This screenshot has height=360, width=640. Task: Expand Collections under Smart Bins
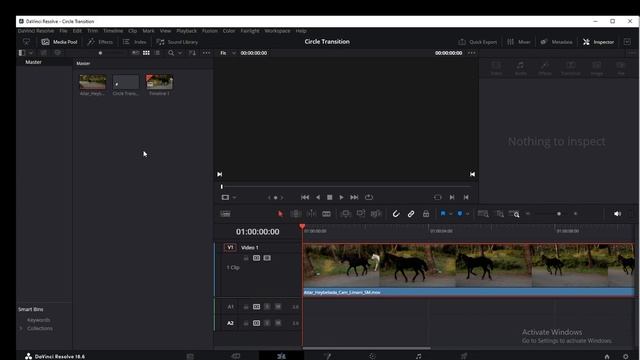point(21,328)
